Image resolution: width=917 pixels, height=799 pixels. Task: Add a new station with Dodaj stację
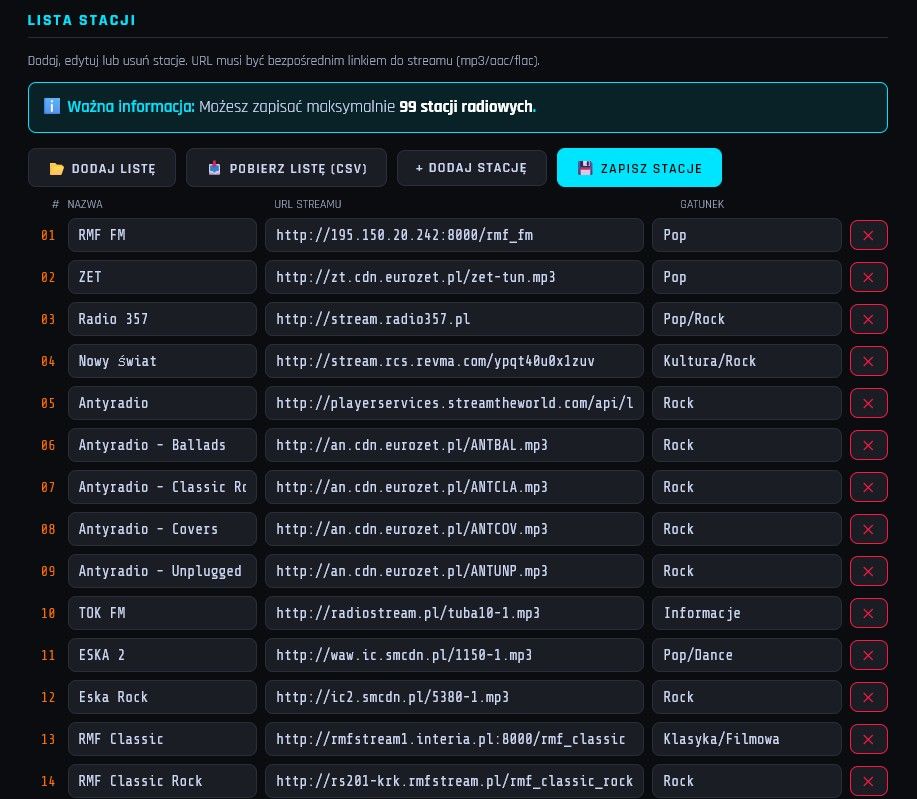click(471, 168)
